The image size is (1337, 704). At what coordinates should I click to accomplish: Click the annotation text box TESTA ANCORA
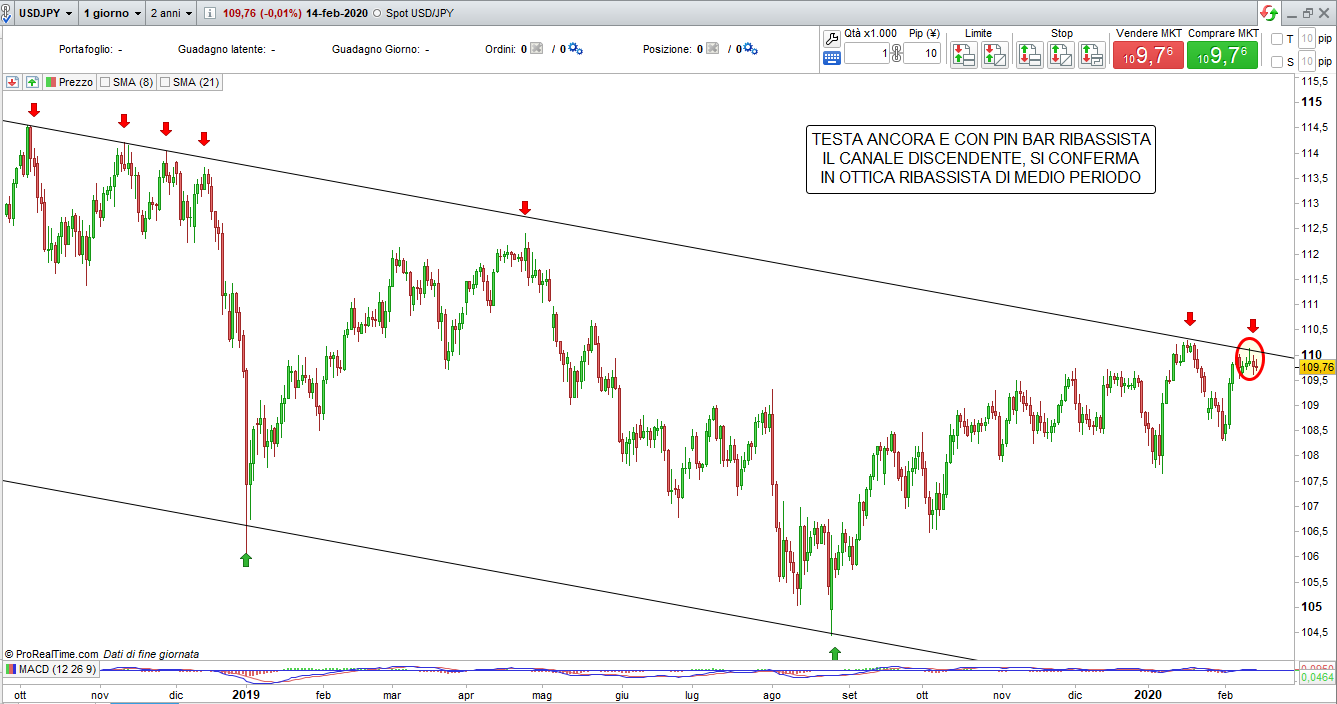(x=981, y=160)
